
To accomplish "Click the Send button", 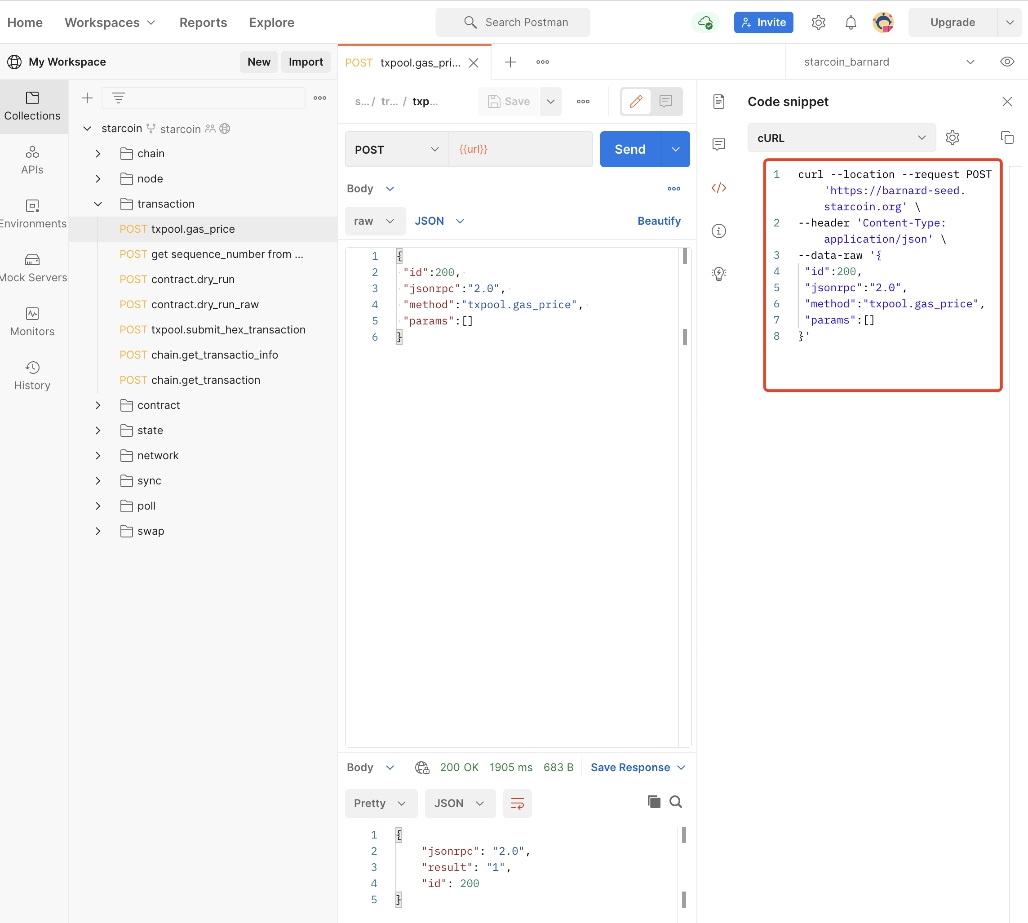I will tap(630, 149).
